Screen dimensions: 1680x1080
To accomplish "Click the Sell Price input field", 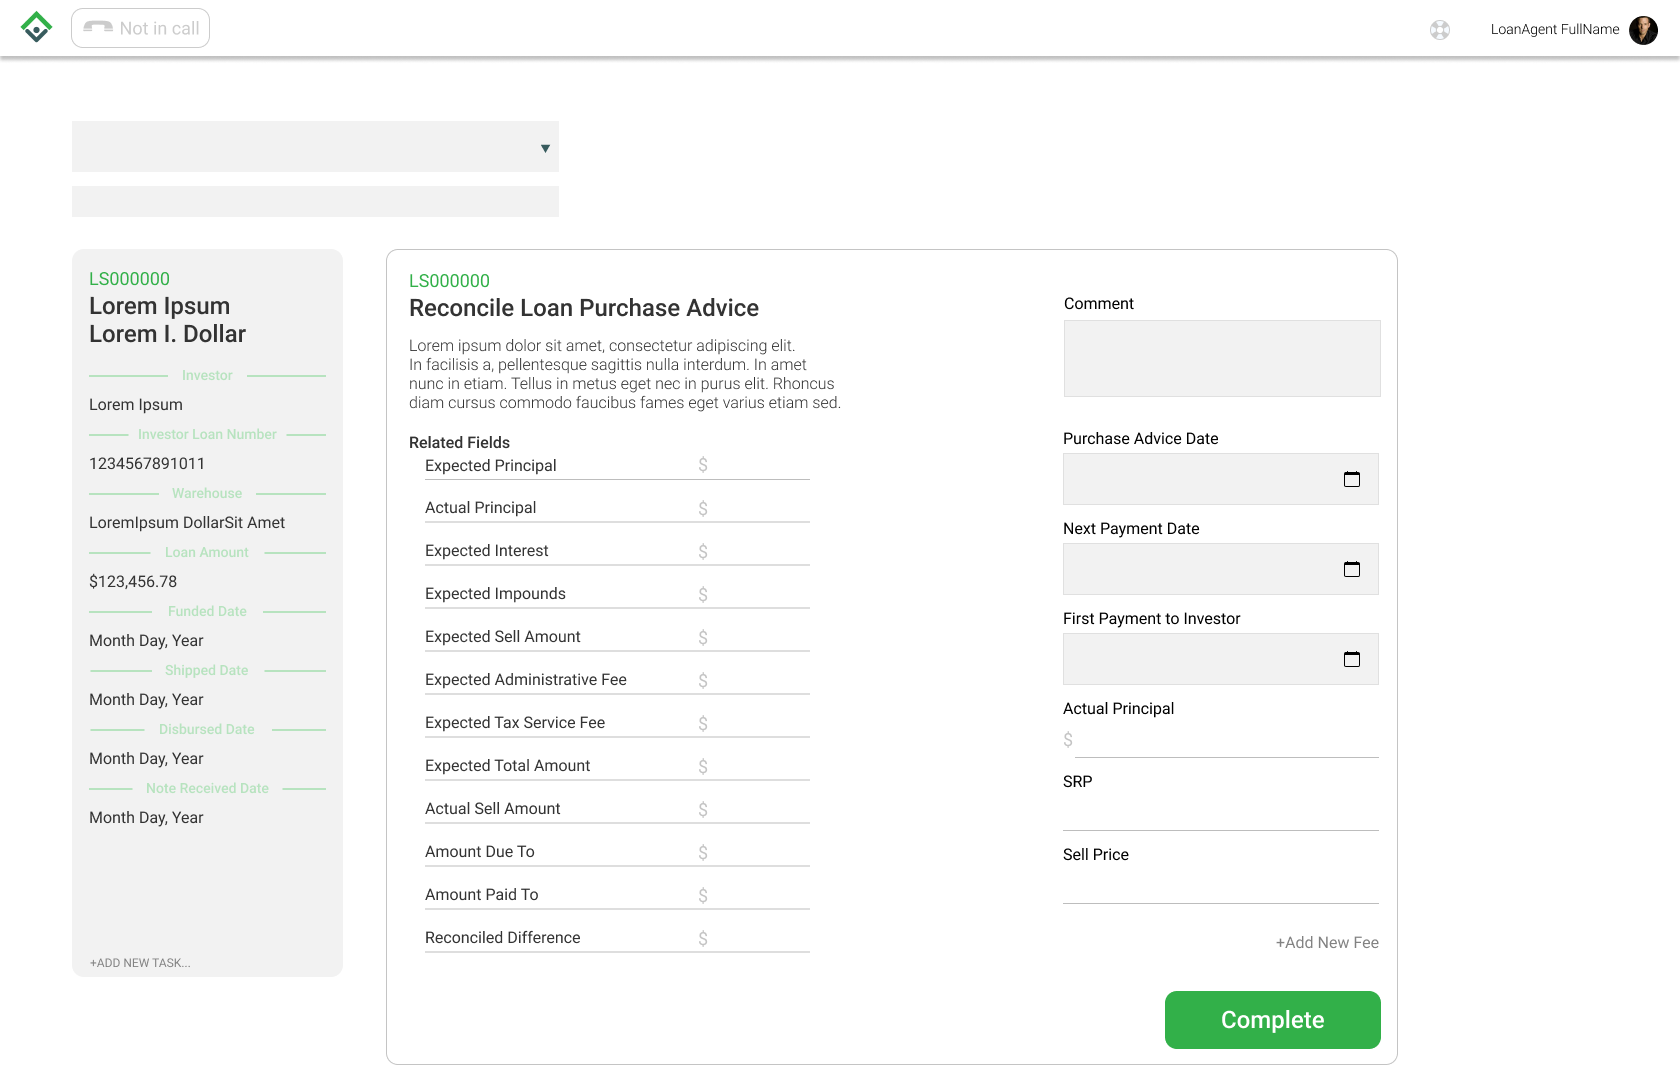I will (x=1220, y=887).
